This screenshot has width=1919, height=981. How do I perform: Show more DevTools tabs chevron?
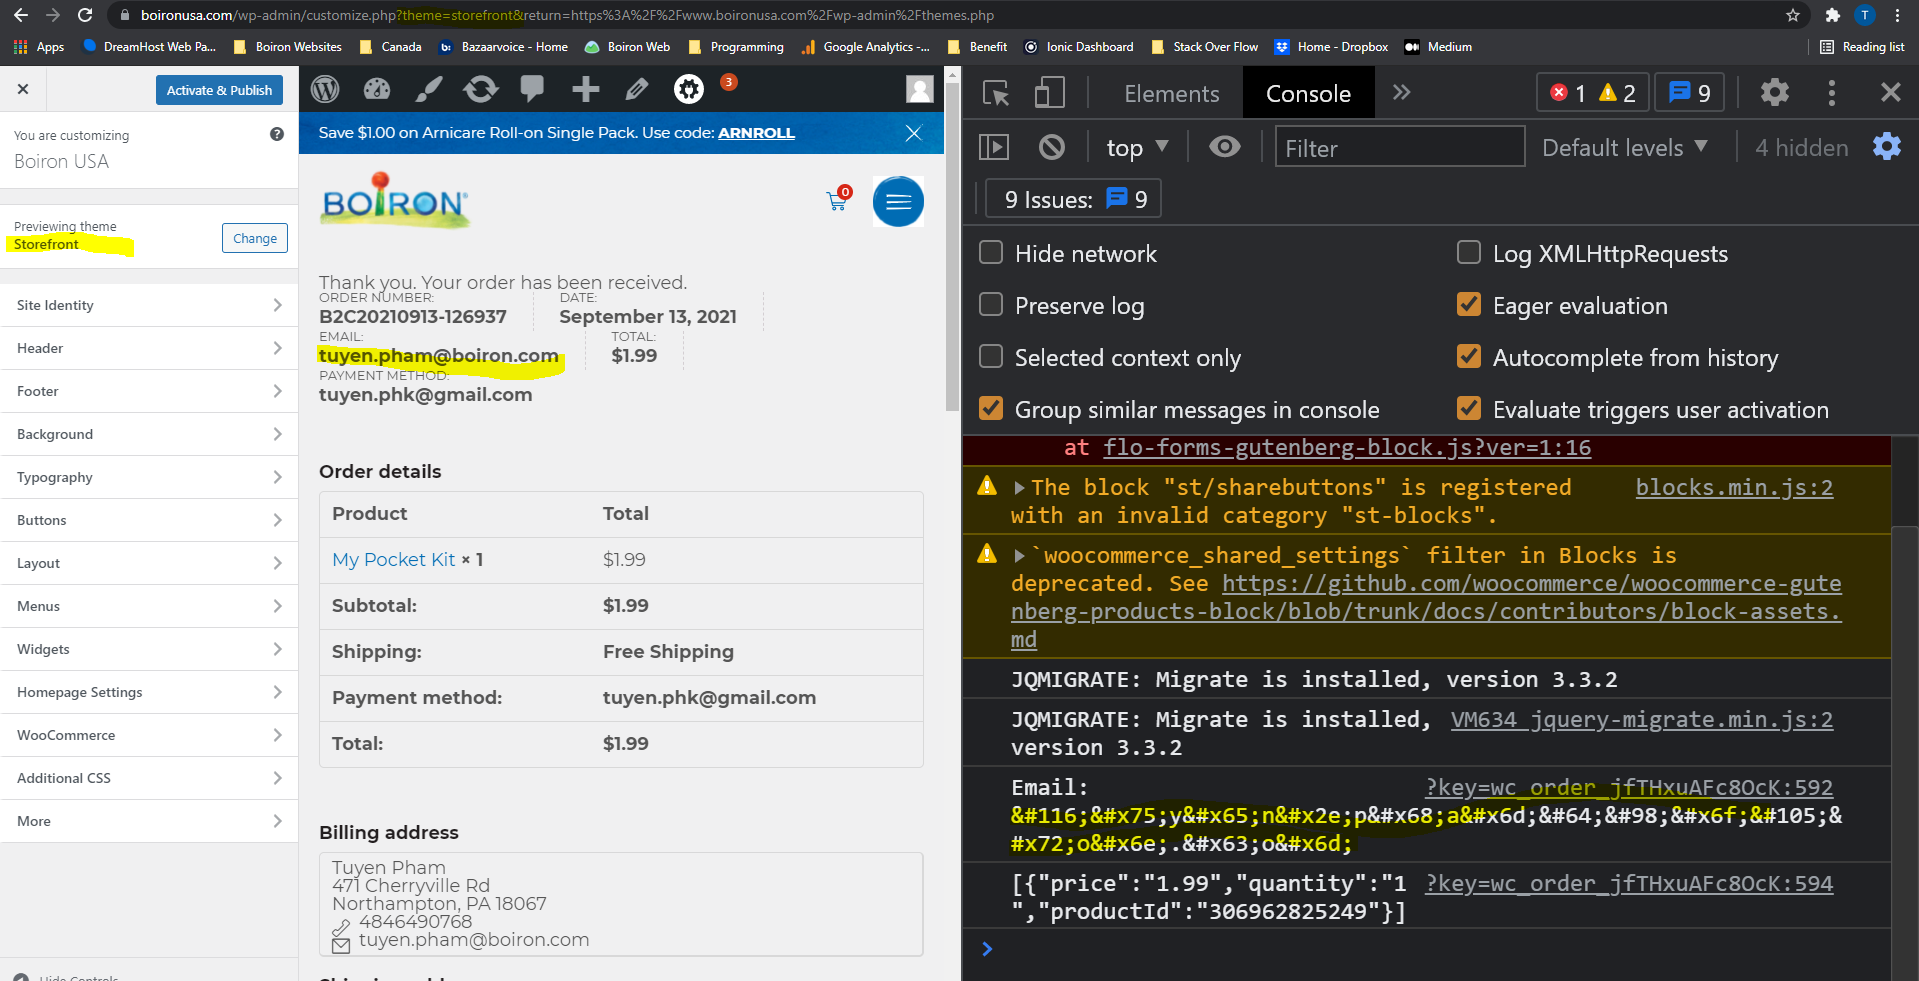coord(1402,93)
